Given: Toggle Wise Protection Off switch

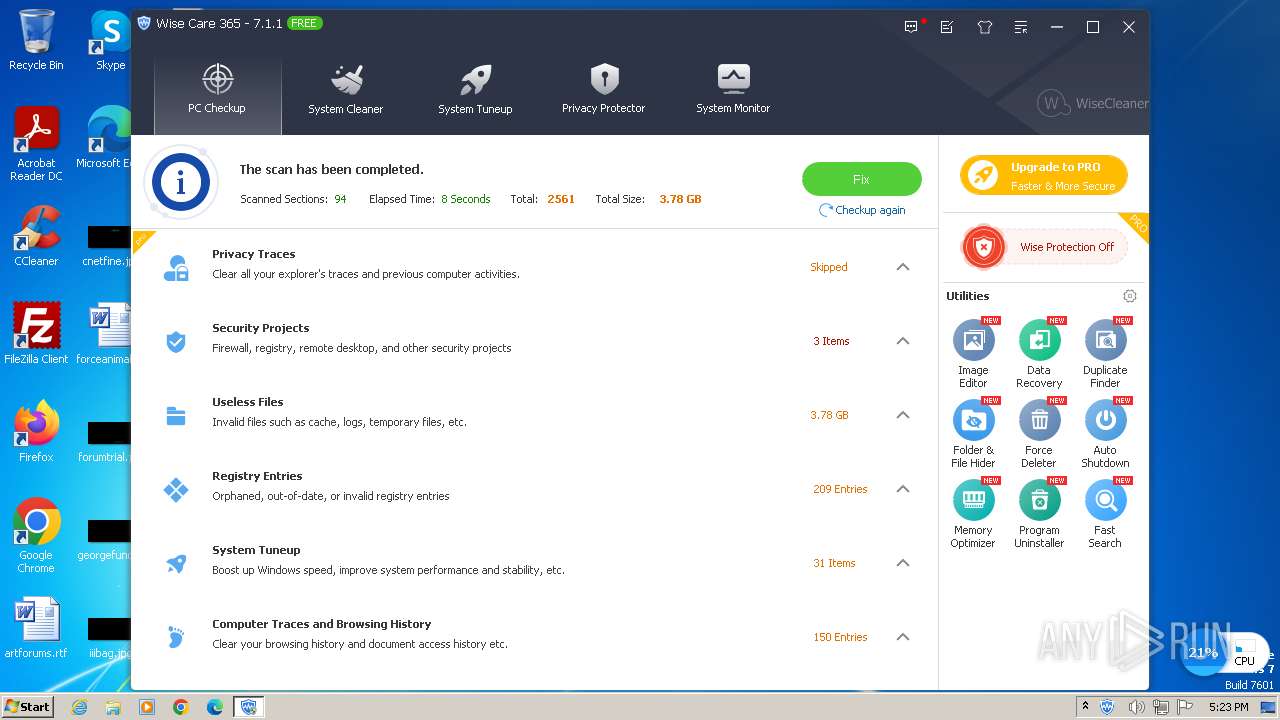Looking at the screenshot, I should click(x=1044, y=247).
